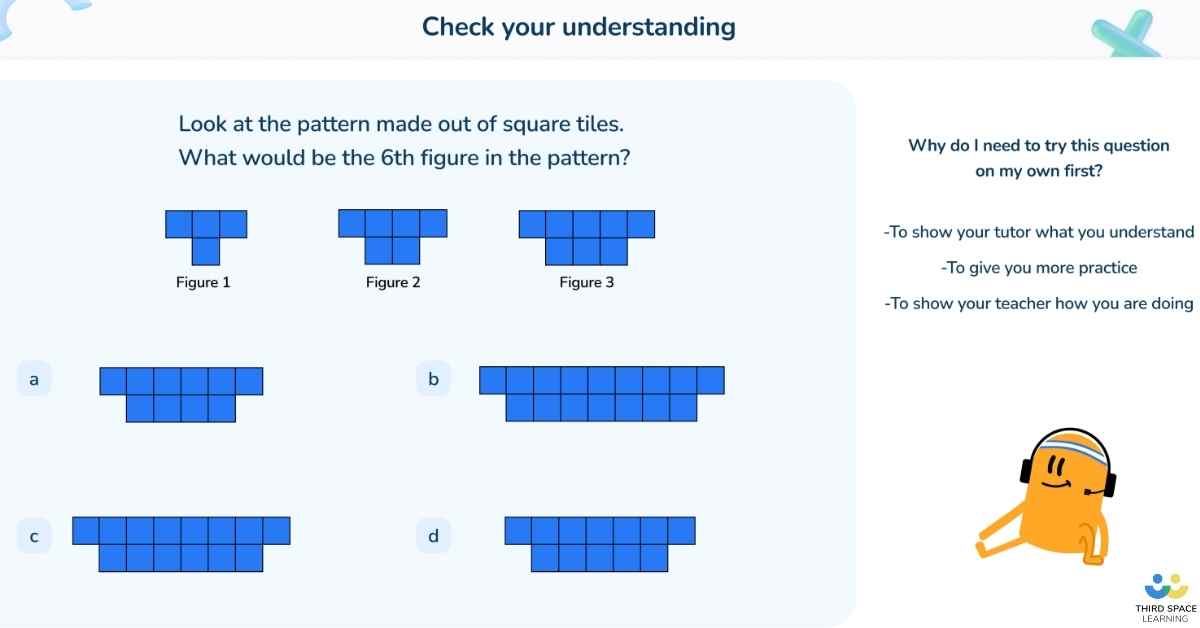The image size is (1200, 628).
Task: Select answer option b label
Action: point(433,380)
